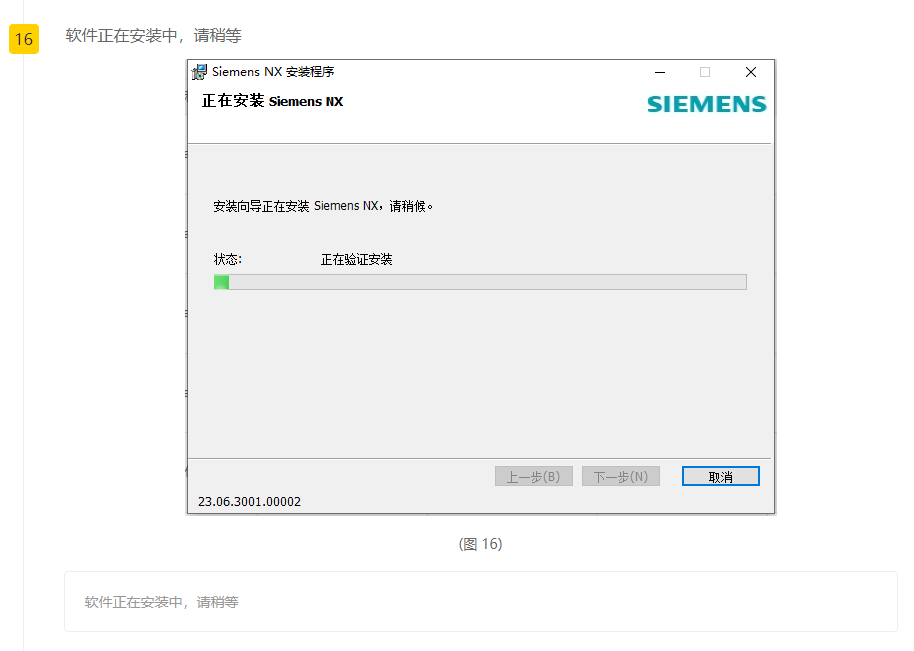The height and width of the screenshot is (651, 914).
Task: Click the 安装向导正在安装 Siemens NX message
Action: tap(323, 206)
